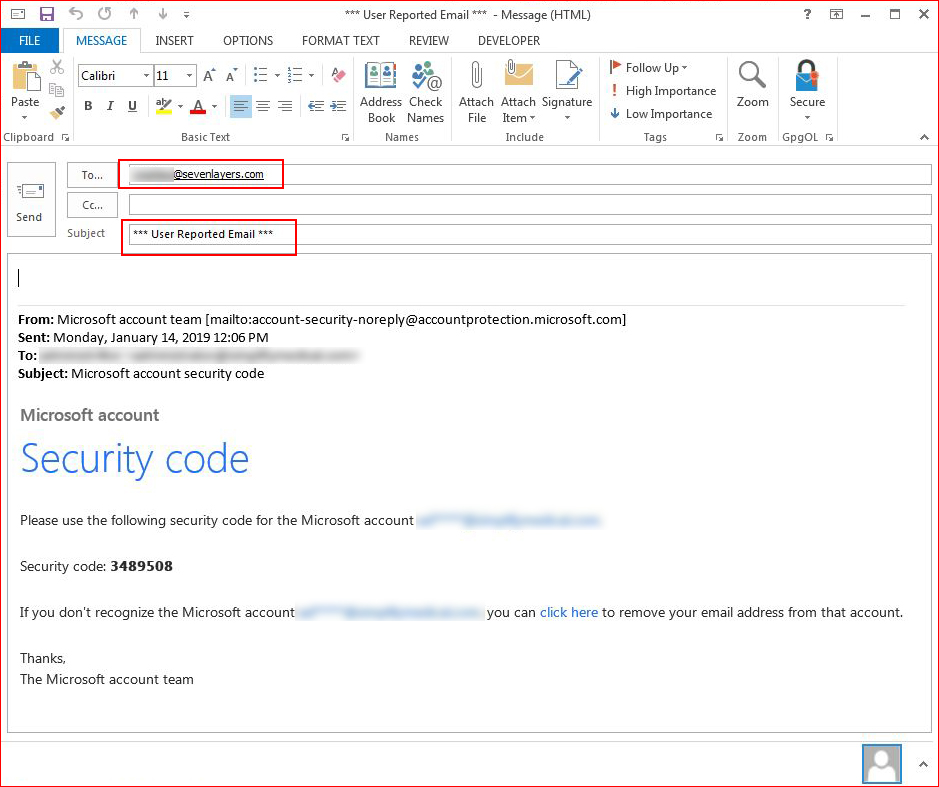Open the Follow Up flag menu
939x787 pixels.
tap(648, 68)
